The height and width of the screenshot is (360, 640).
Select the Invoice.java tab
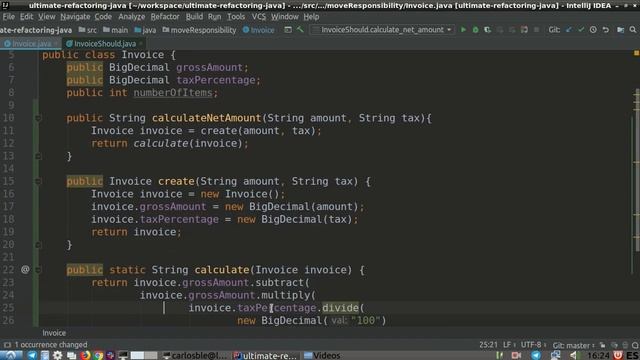(x=31, y=44)
